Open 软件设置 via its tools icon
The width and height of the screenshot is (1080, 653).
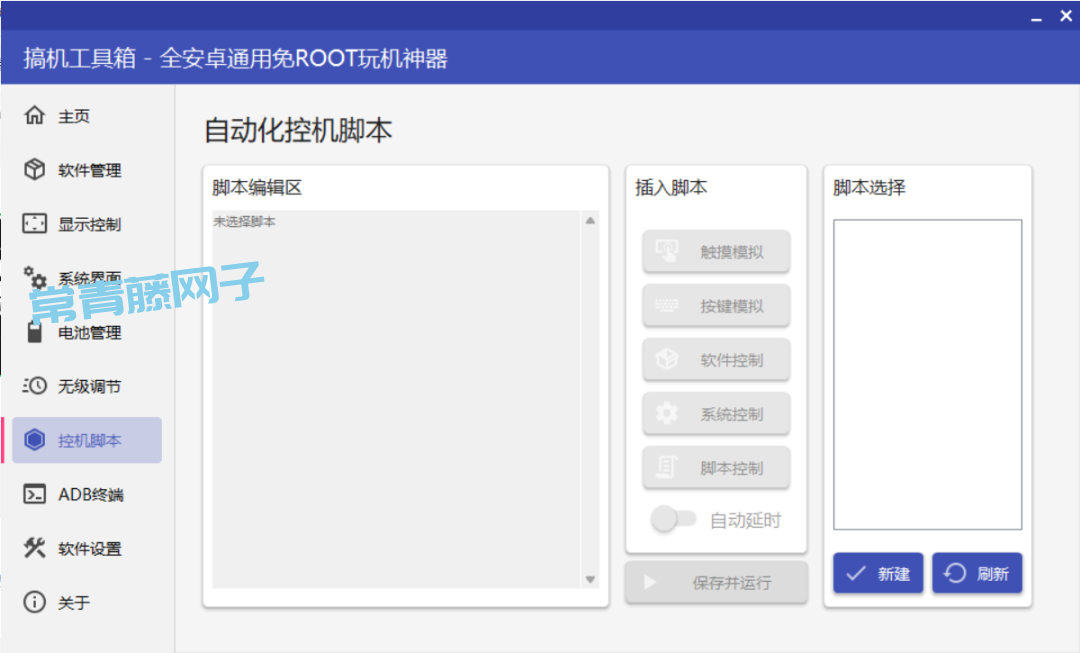click(x=35, y=548)
